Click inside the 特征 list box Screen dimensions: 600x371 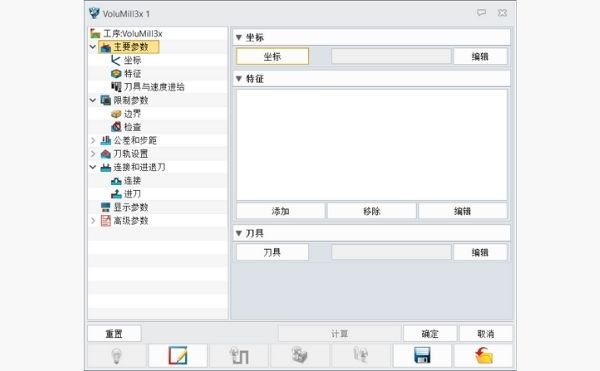(372, 145)
